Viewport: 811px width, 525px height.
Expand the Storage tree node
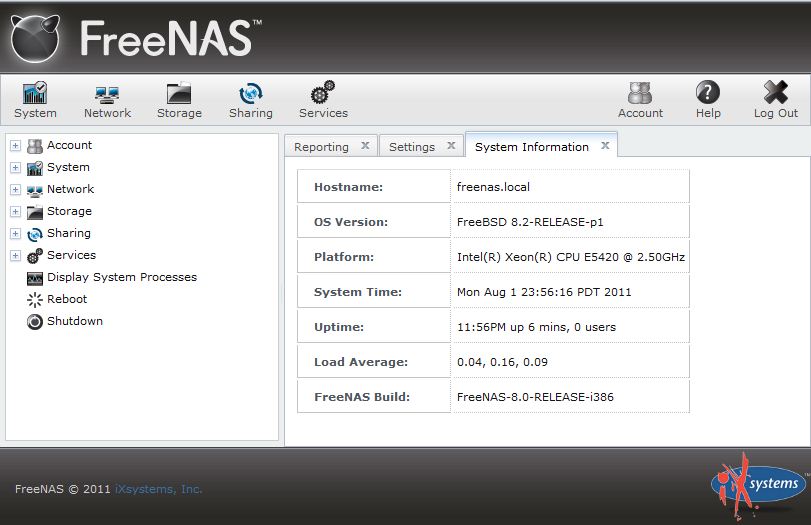coord(16,212)
